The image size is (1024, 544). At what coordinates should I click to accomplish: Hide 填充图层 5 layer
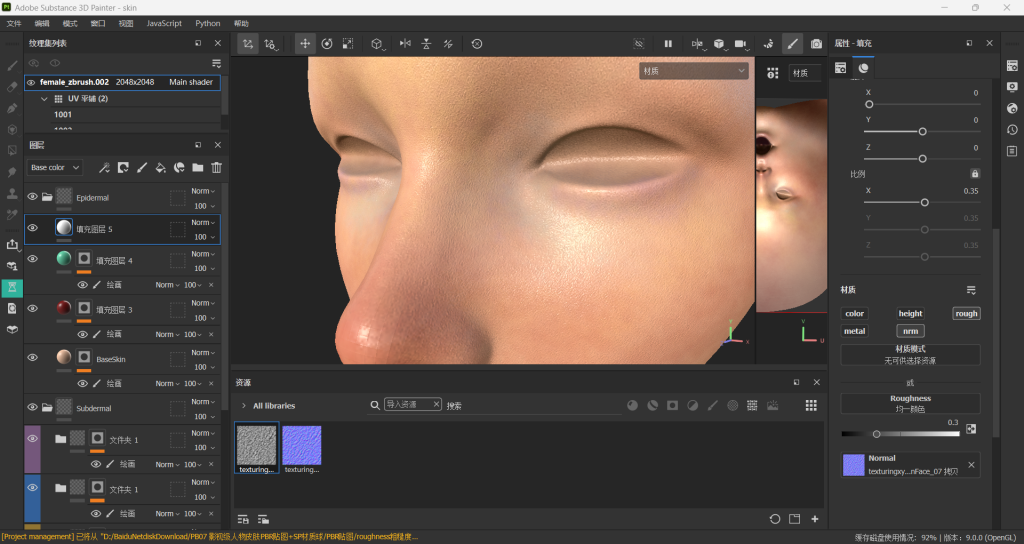32,228
